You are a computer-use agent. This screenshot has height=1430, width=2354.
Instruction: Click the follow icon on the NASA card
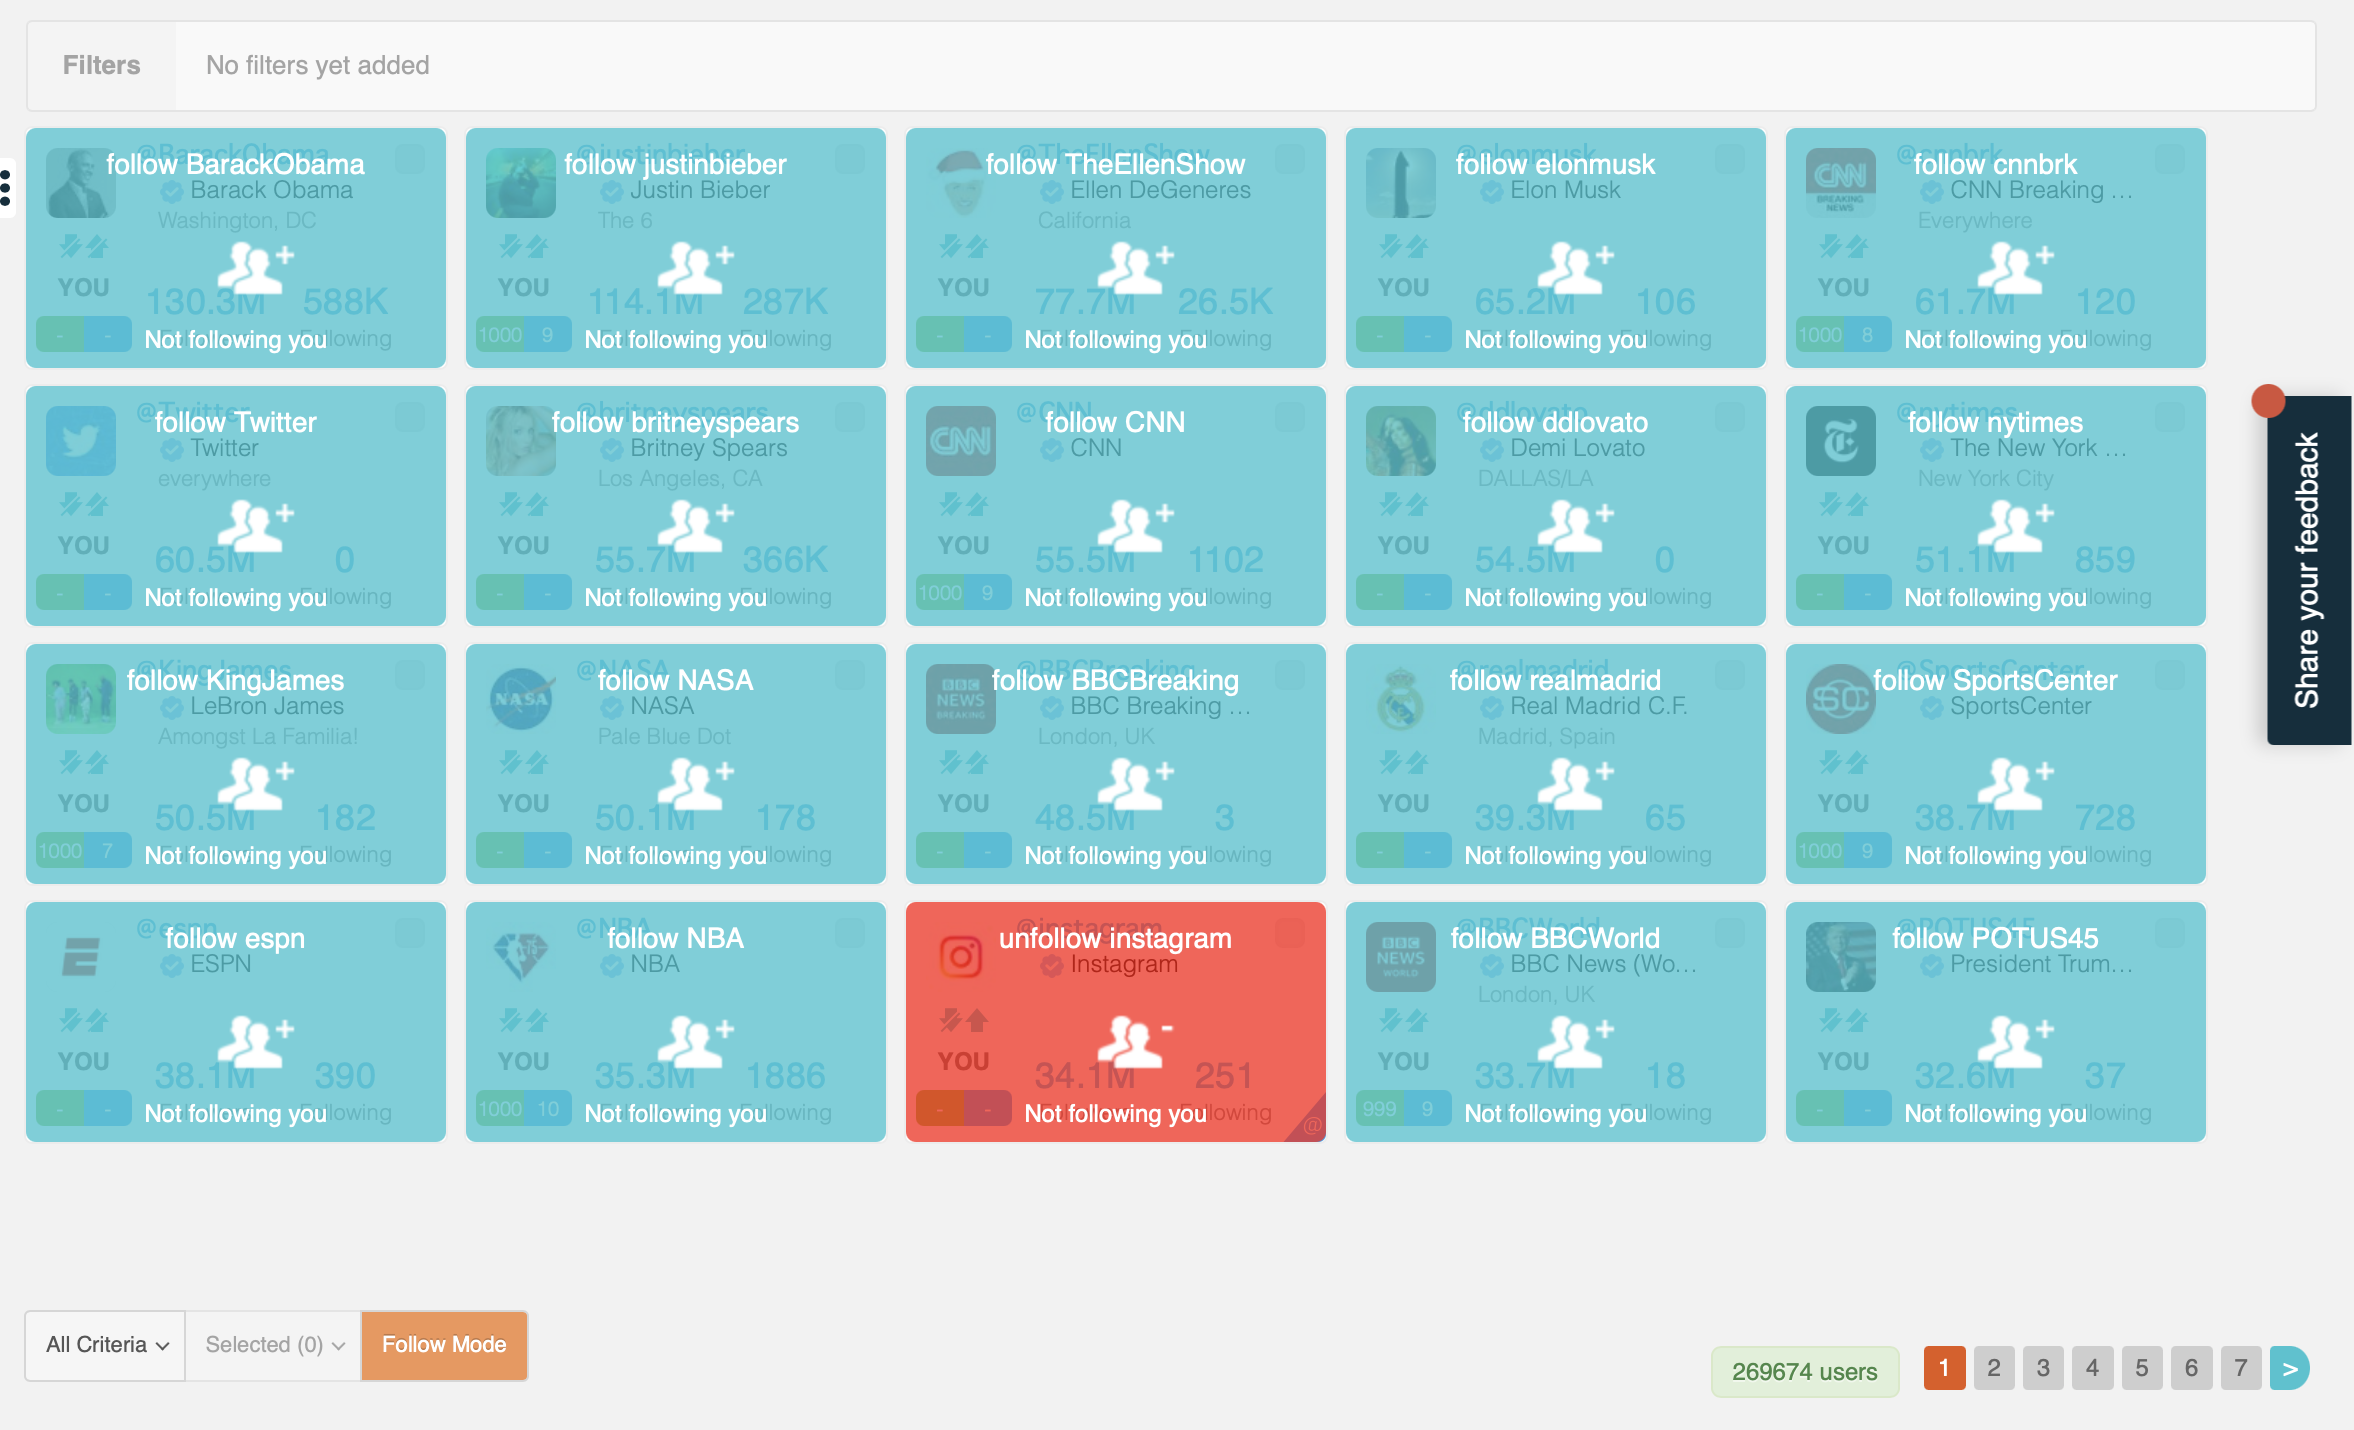(696, 784)
